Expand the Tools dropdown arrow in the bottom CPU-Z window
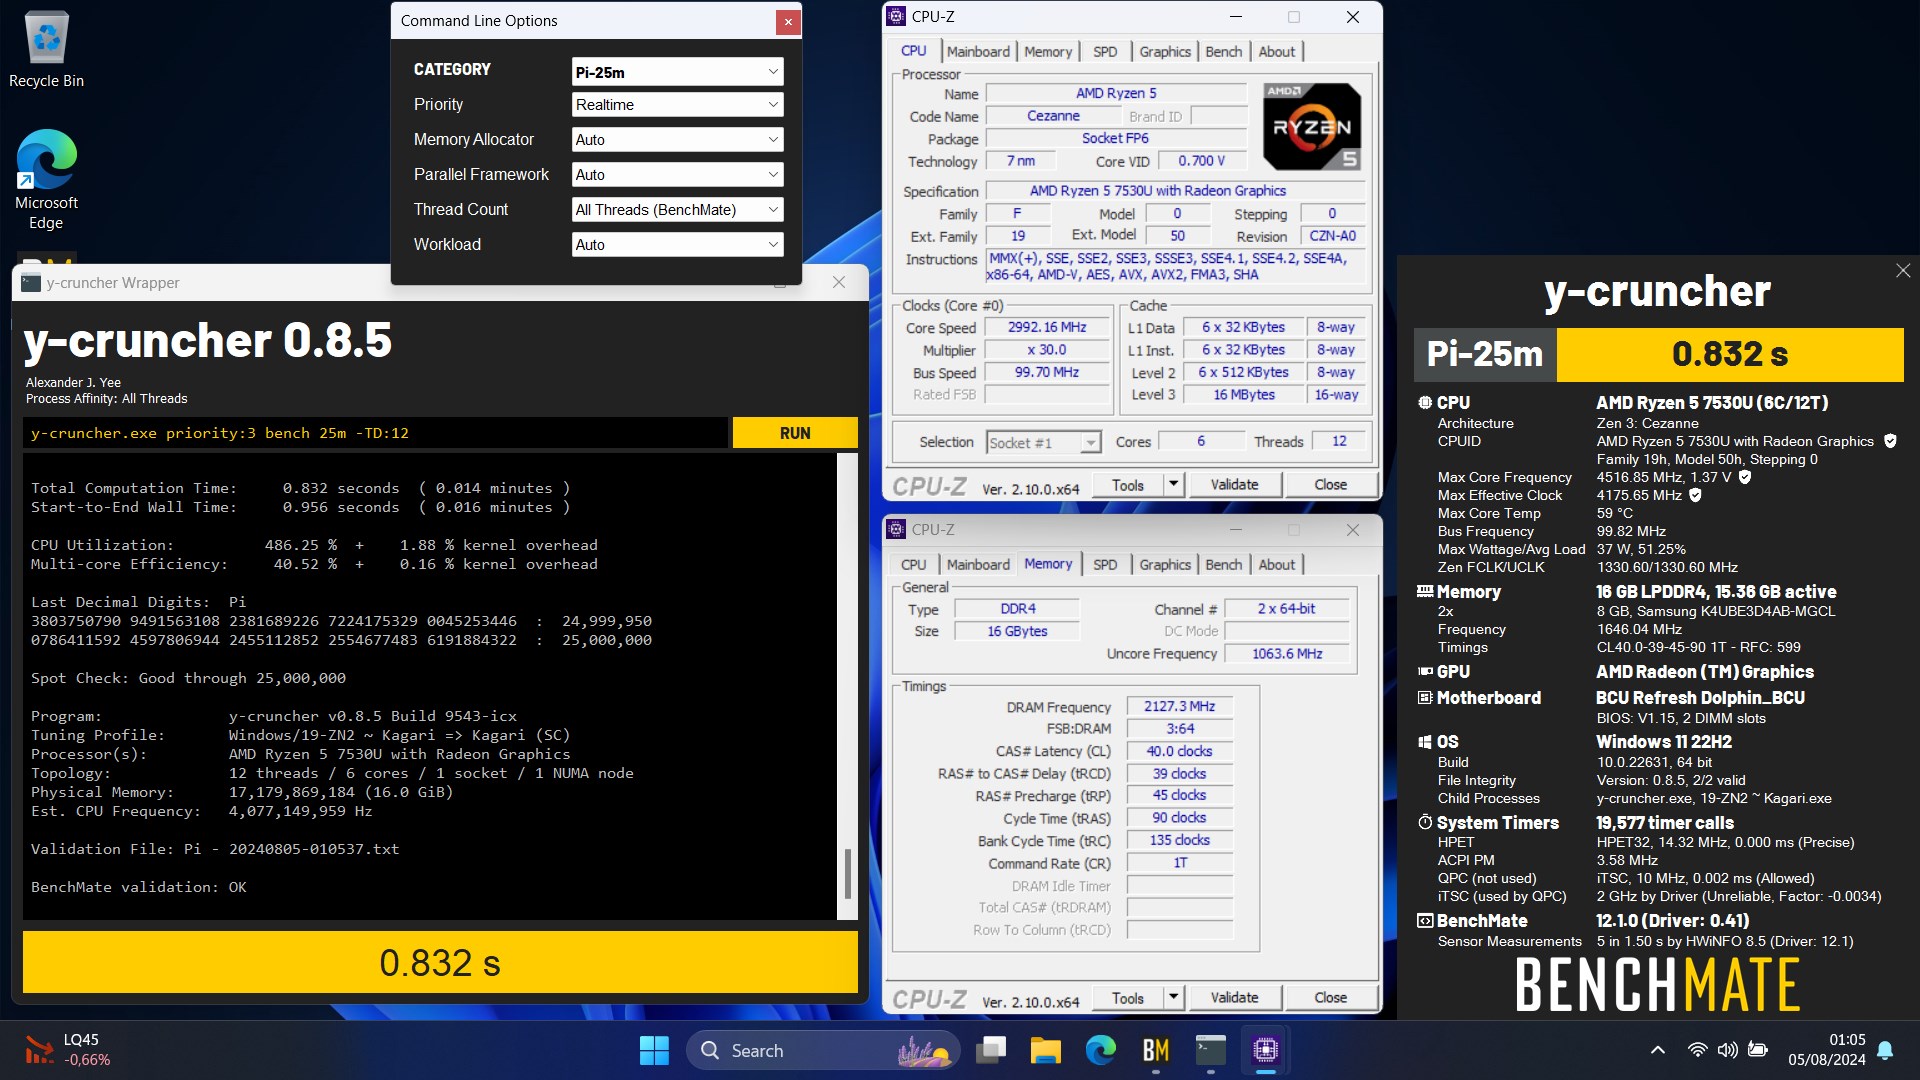This screenshot has height=1080, width=1920. coord(1174,998)
